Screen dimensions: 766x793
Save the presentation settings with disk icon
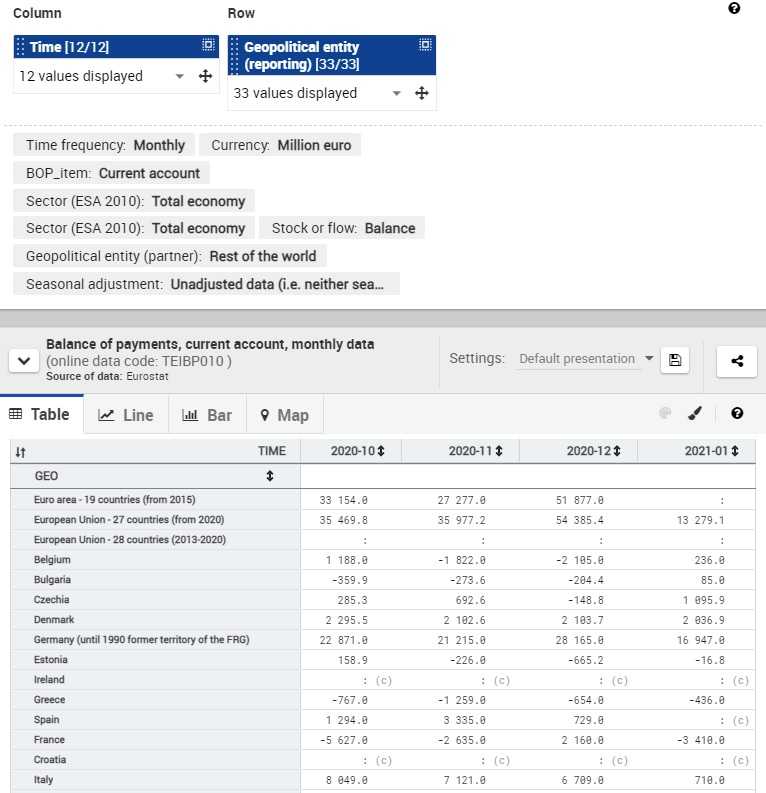(x=675, y=360)
